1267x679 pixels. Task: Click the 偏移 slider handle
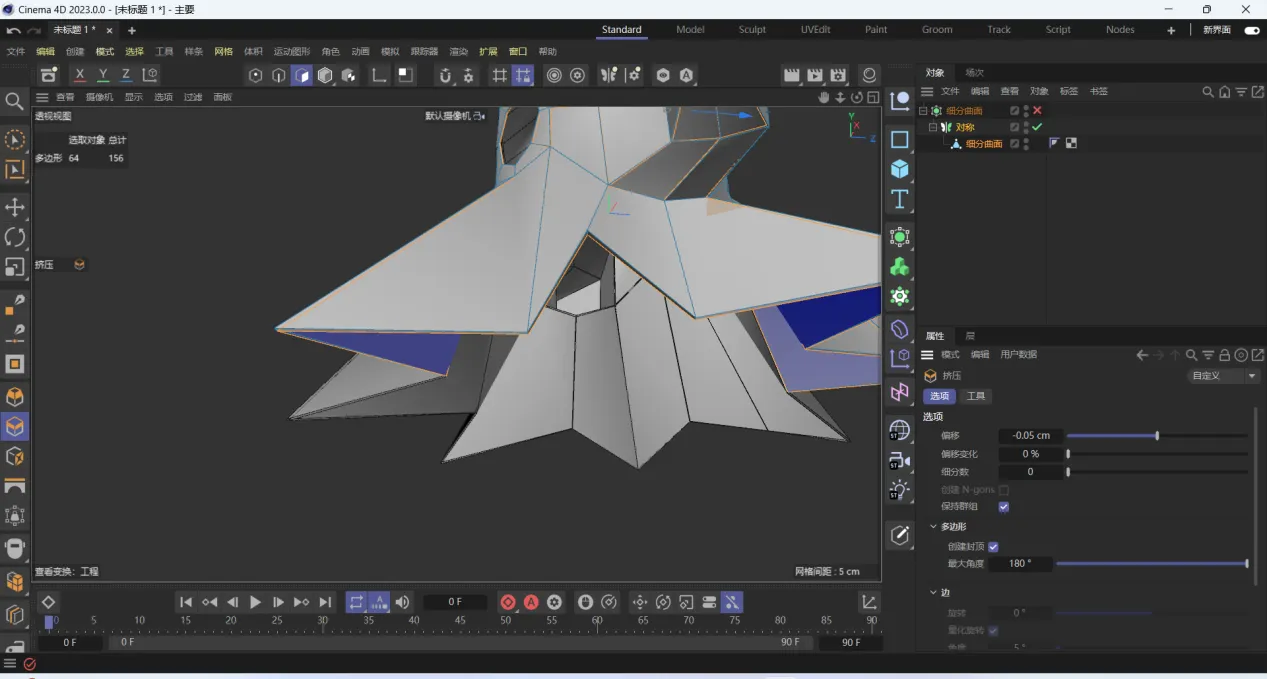(1157, 436)
